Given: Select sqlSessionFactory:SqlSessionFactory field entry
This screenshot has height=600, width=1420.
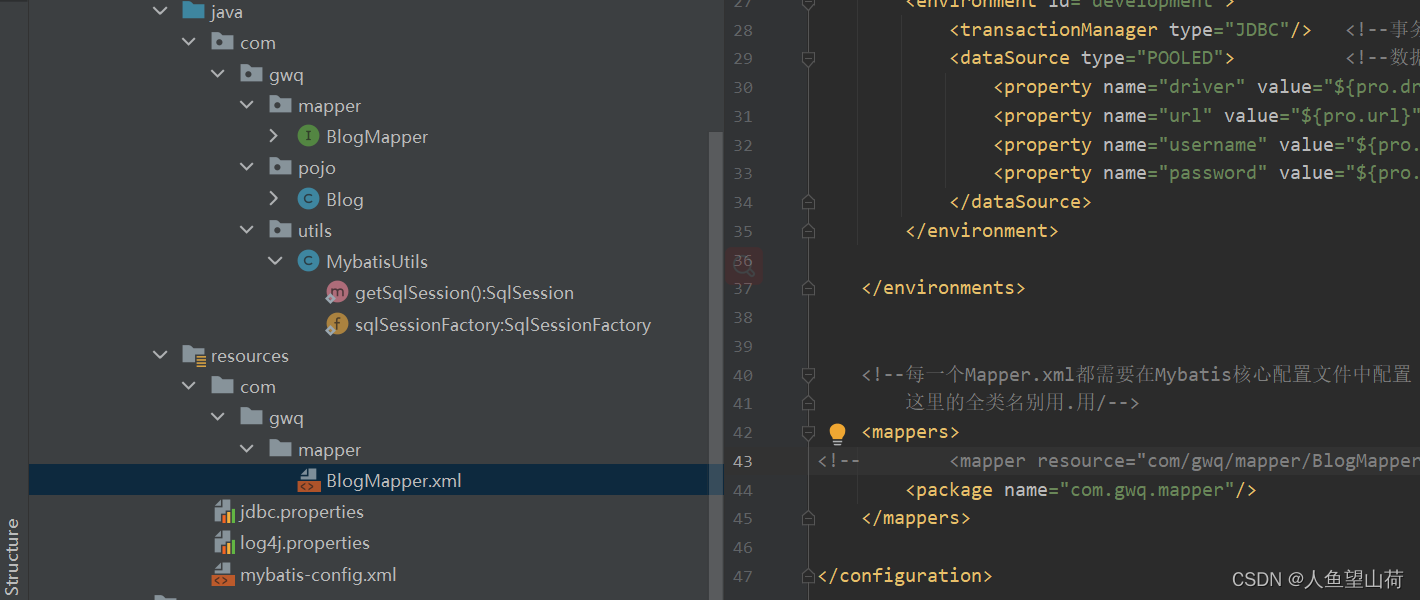Looking at the screenshot, I should (x=503, y=324).
